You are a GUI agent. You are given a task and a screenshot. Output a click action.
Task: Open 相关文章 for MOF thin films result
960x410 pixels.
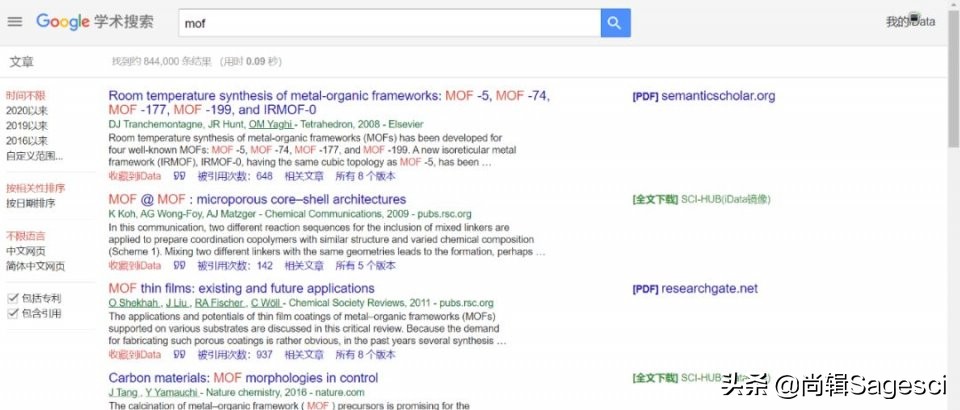pos(304,355)
